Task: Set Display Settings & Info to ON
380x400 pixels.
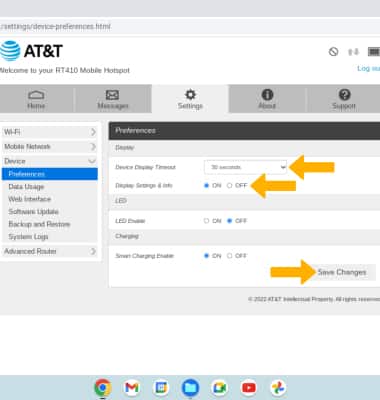Action: pos(206,185)
